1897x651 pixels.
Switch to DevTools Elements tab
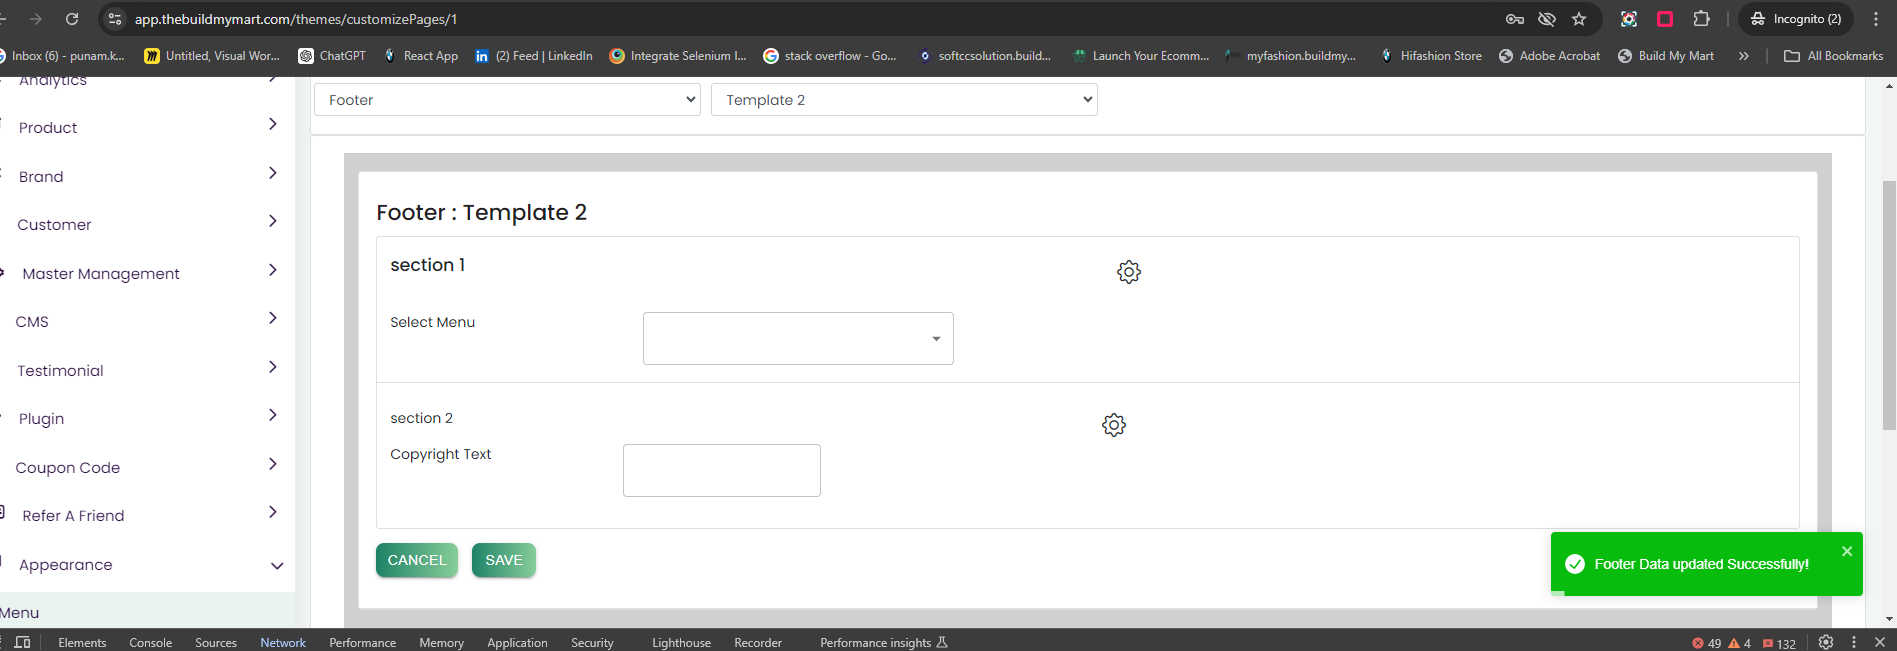tap(82, 643)
